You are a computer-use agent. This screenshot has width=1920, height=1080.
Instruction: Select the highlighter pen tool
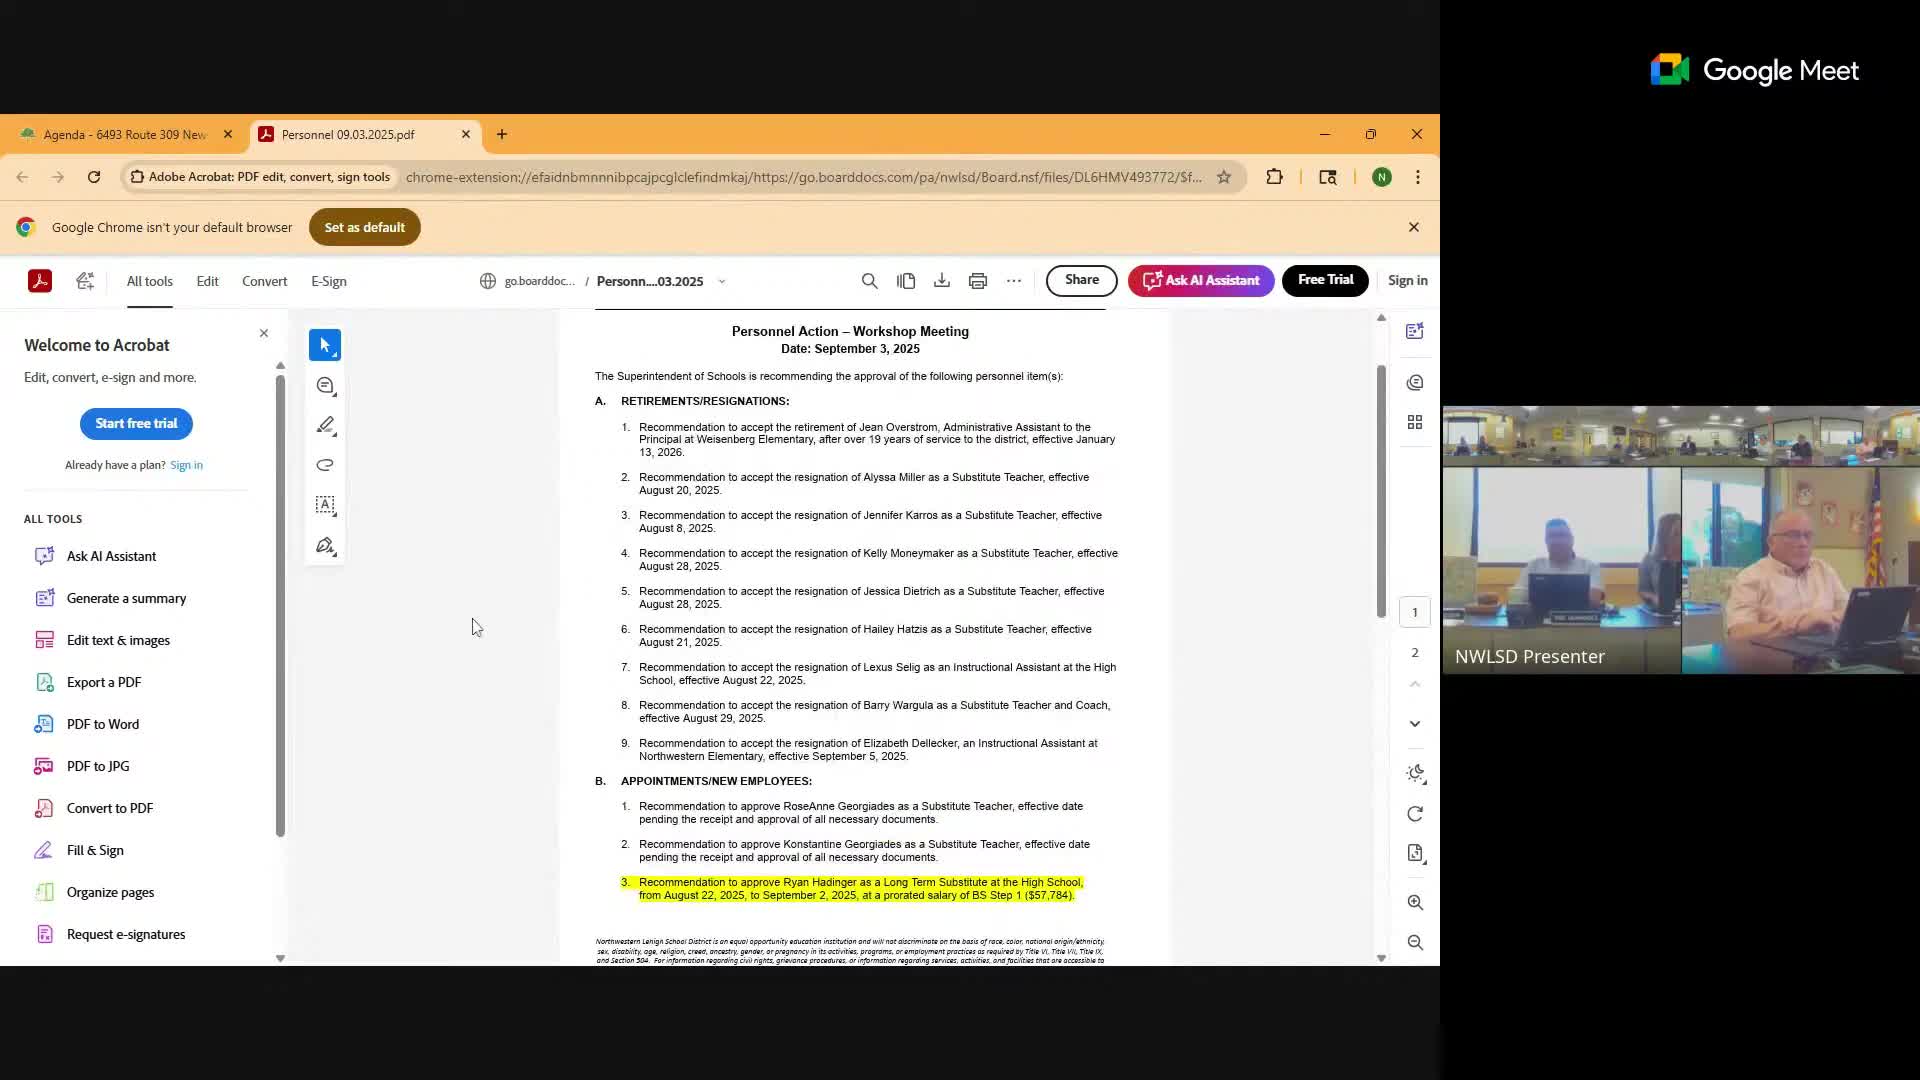click(x=325, y=426)
